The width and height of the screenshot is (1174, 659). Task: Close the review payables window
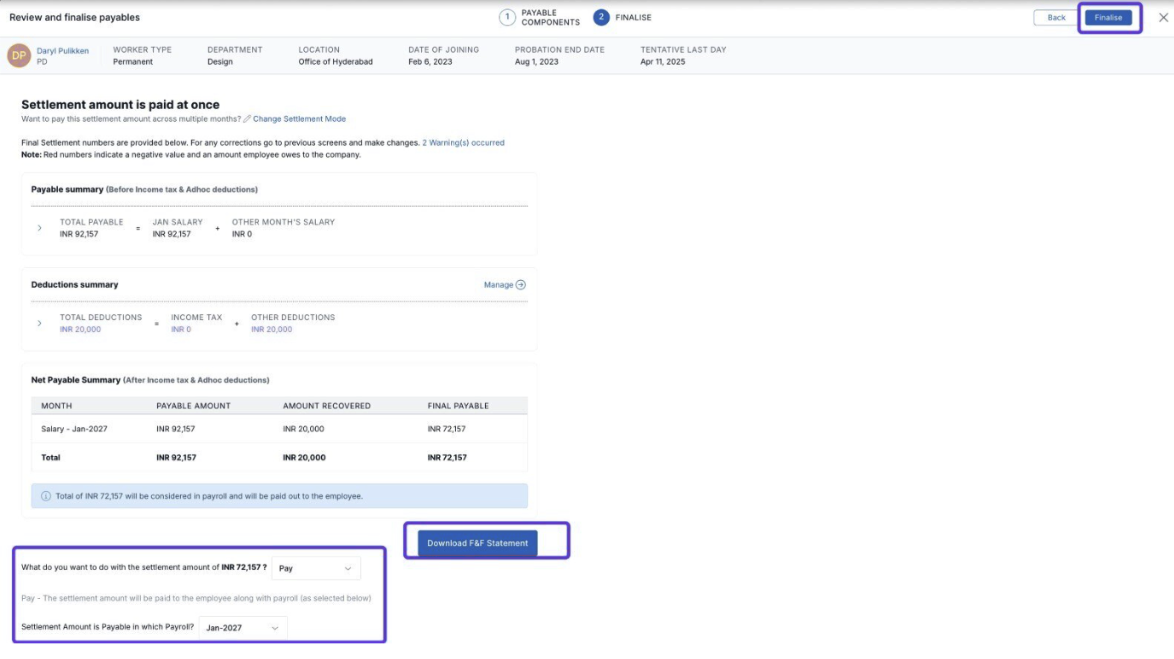1163,18
